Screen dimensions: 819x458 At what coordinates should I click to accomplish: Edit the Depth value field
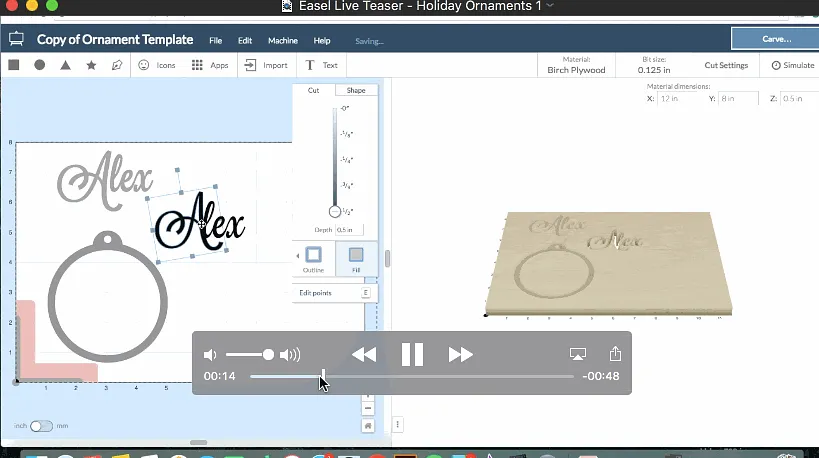[x=349, y=230]
